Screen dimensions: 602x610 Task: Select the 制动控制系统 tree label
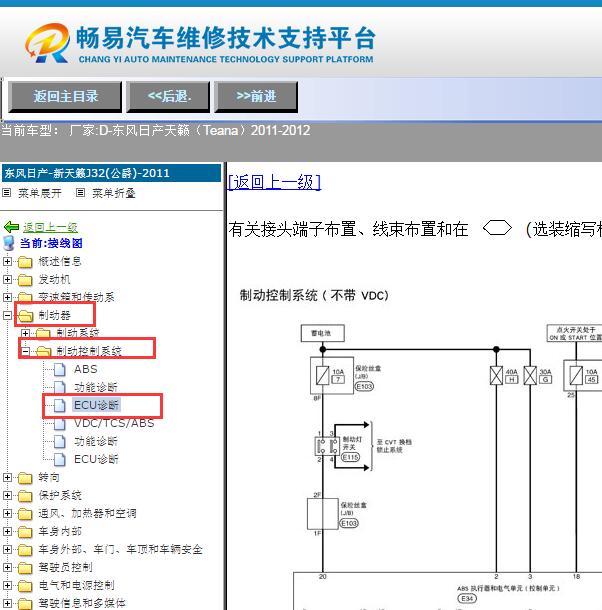coord(89,351)
